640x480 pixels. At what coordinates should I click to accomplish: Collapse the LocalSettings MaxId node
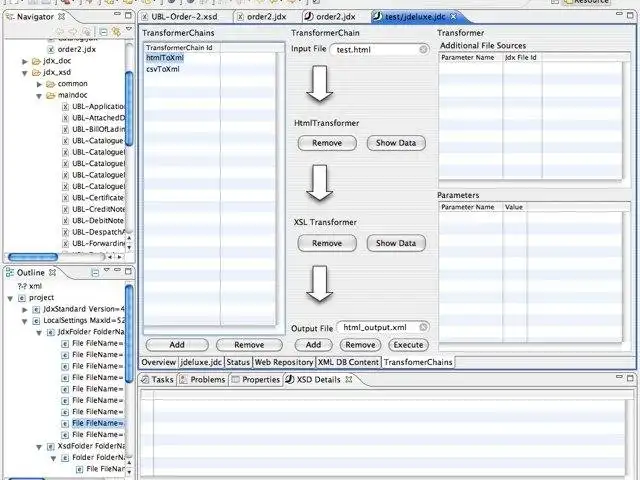[x=25, y=322]
